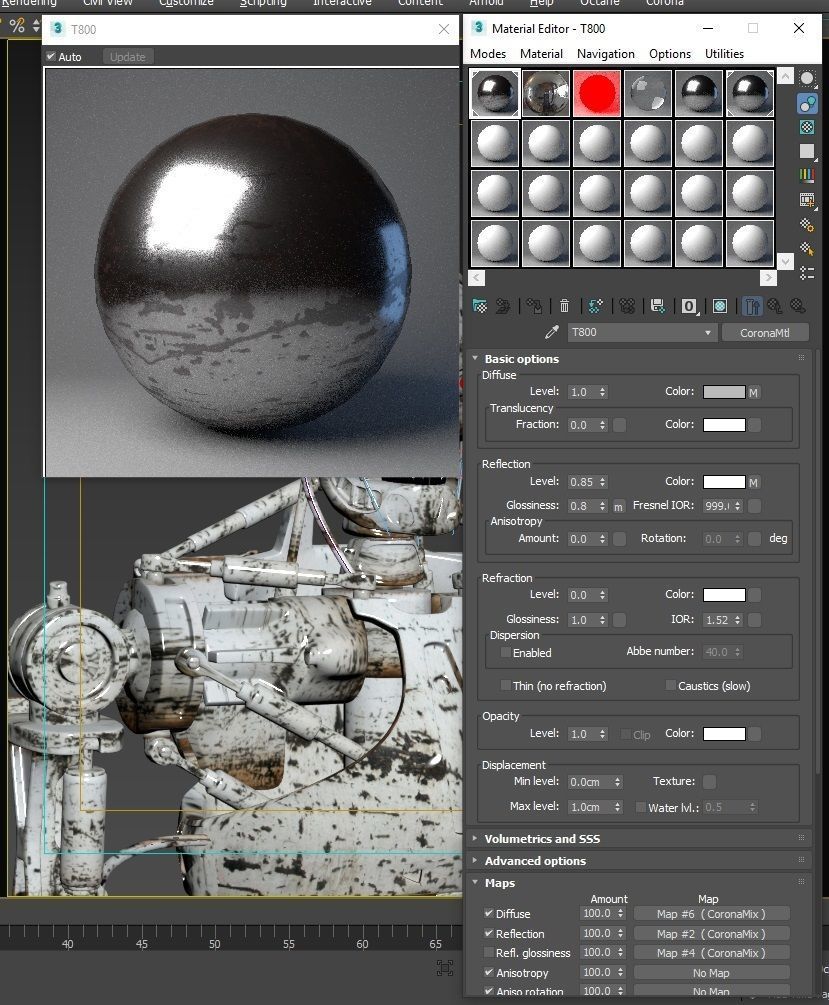Viewport: 829px width, 1005px height.
Task: Click Make Material Copy icon
Action: pos(595,306)
